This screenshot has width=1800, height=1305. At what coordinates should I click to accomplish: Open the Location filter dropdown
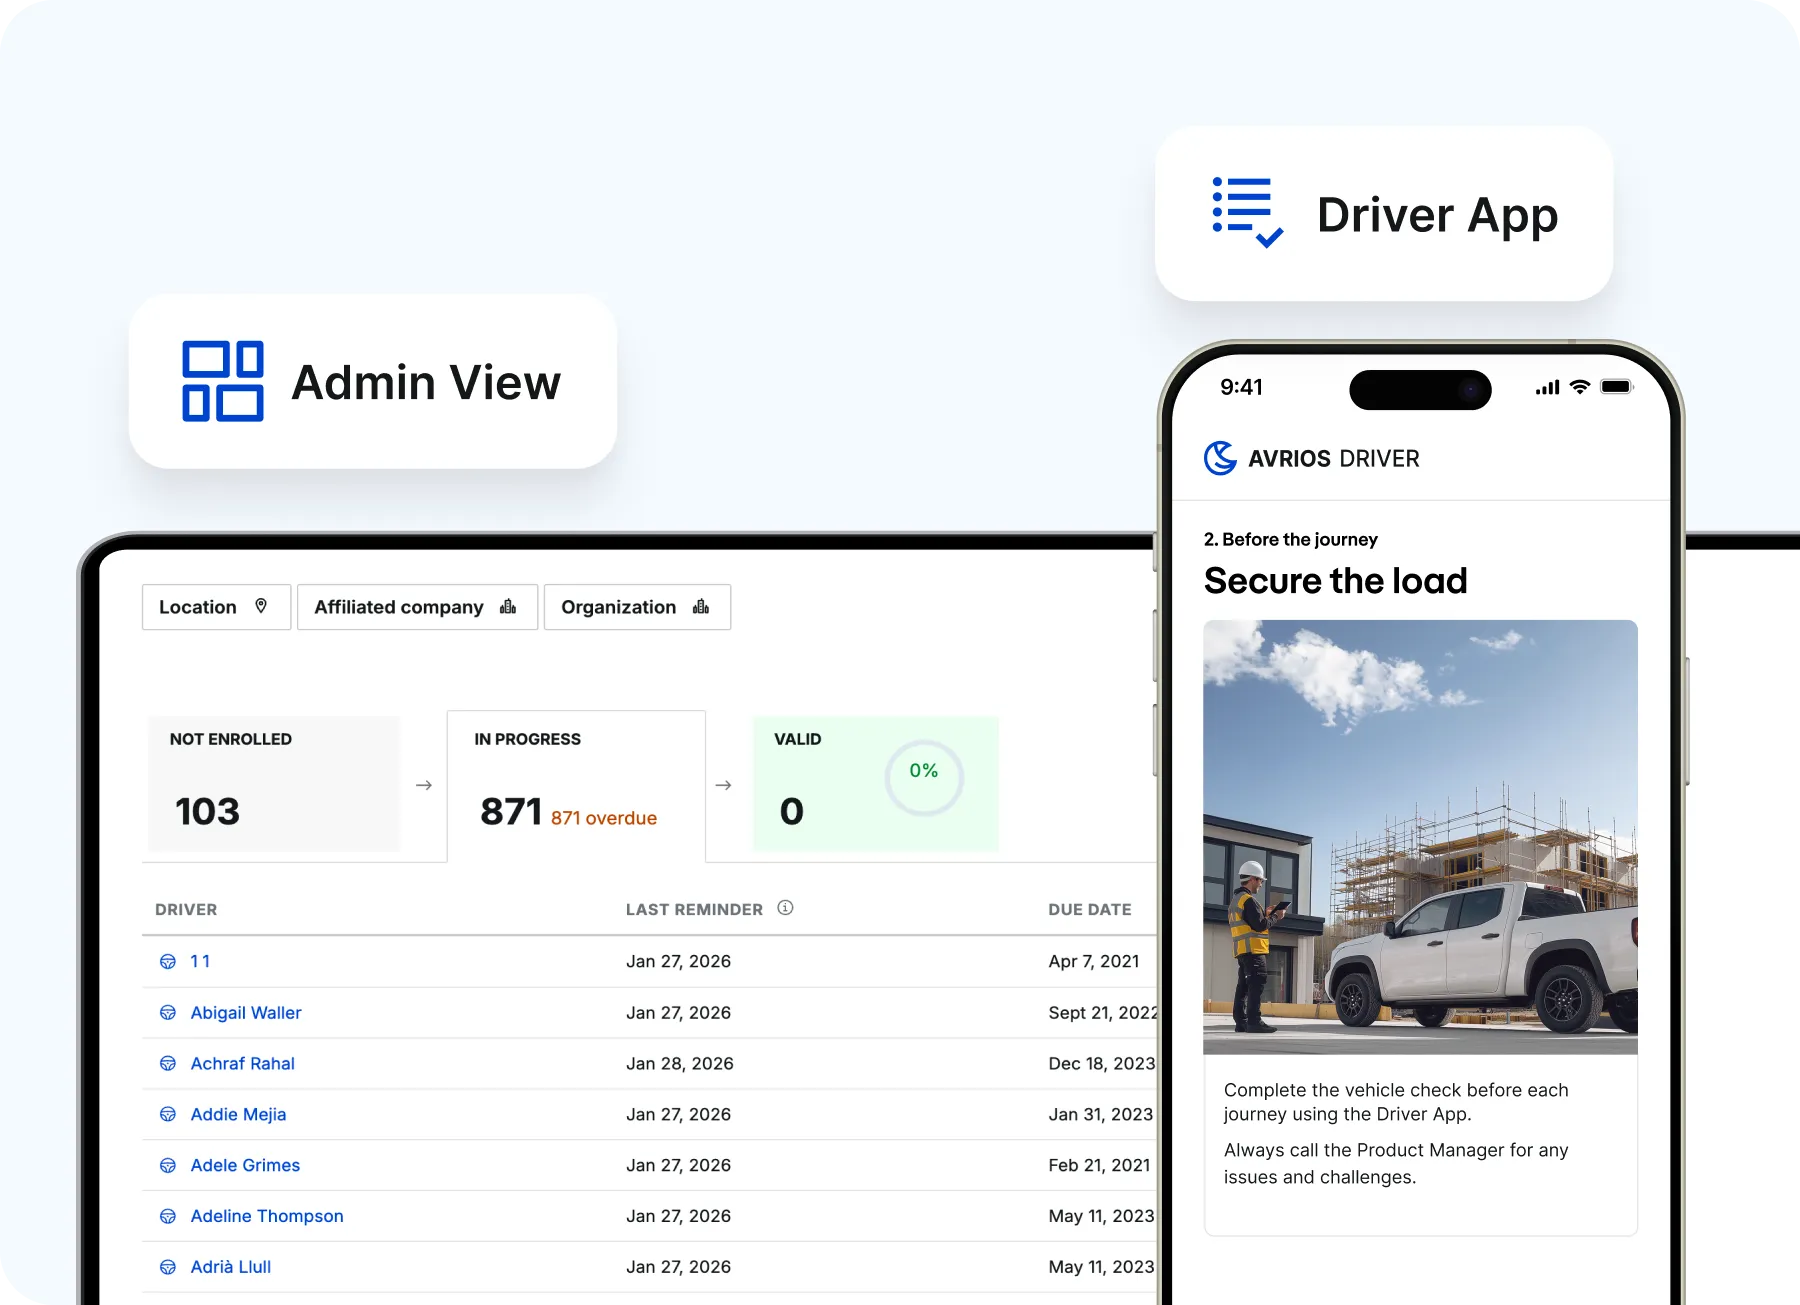pos(216,607)
